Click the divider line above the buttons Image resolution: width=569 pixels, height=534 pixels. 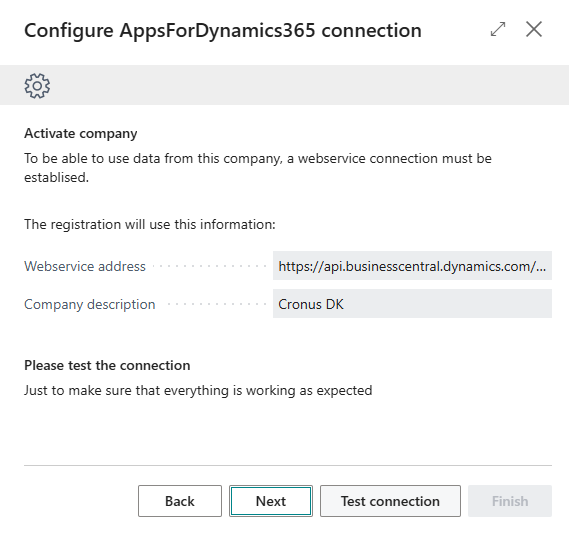[x=288, y=465]
